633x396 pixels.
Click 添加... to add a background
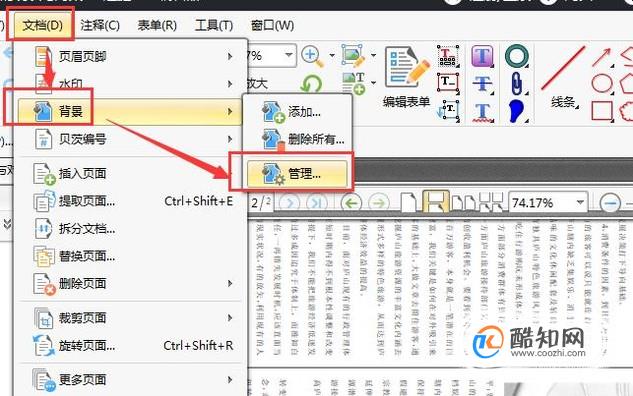pos(297,112)
